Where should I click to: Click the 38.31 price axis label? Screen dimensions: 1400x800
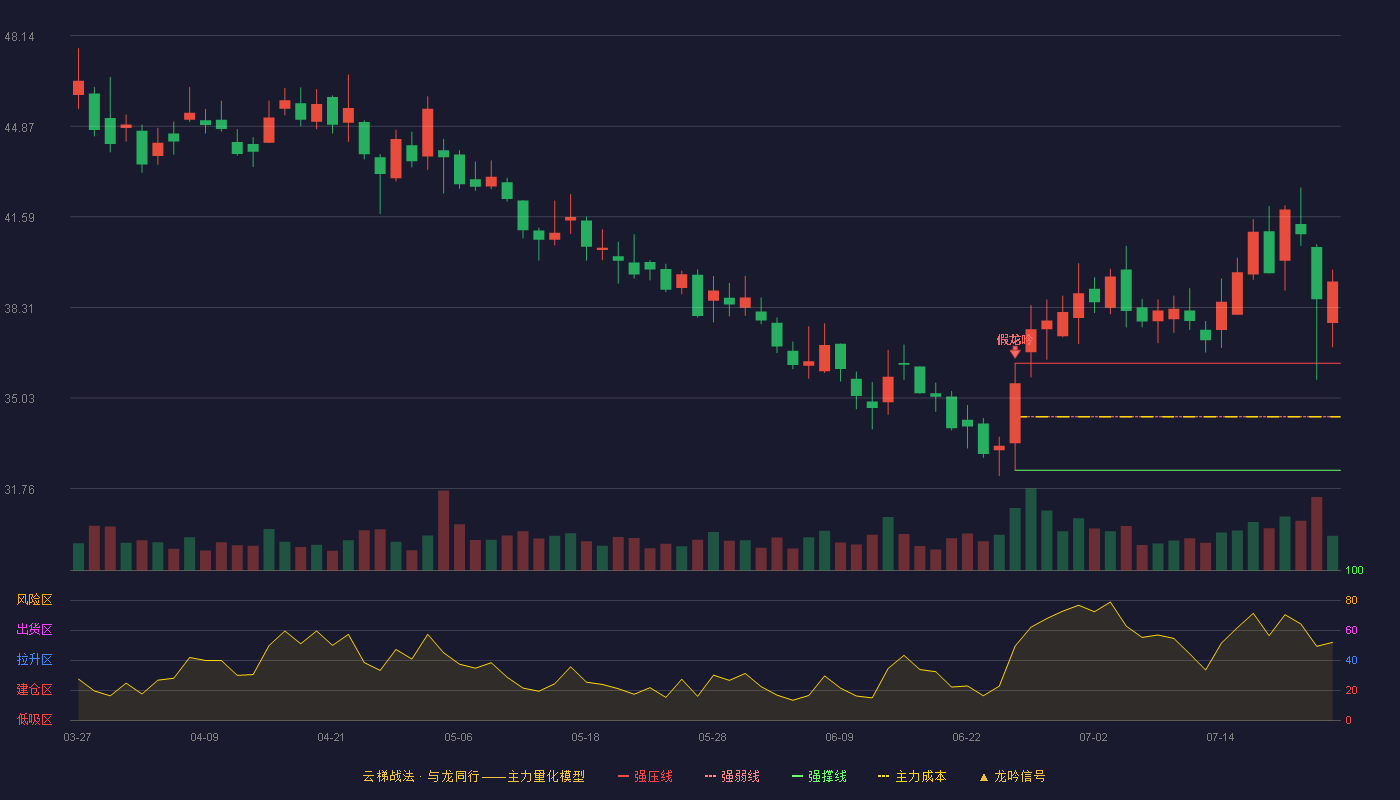pos(19,309)
